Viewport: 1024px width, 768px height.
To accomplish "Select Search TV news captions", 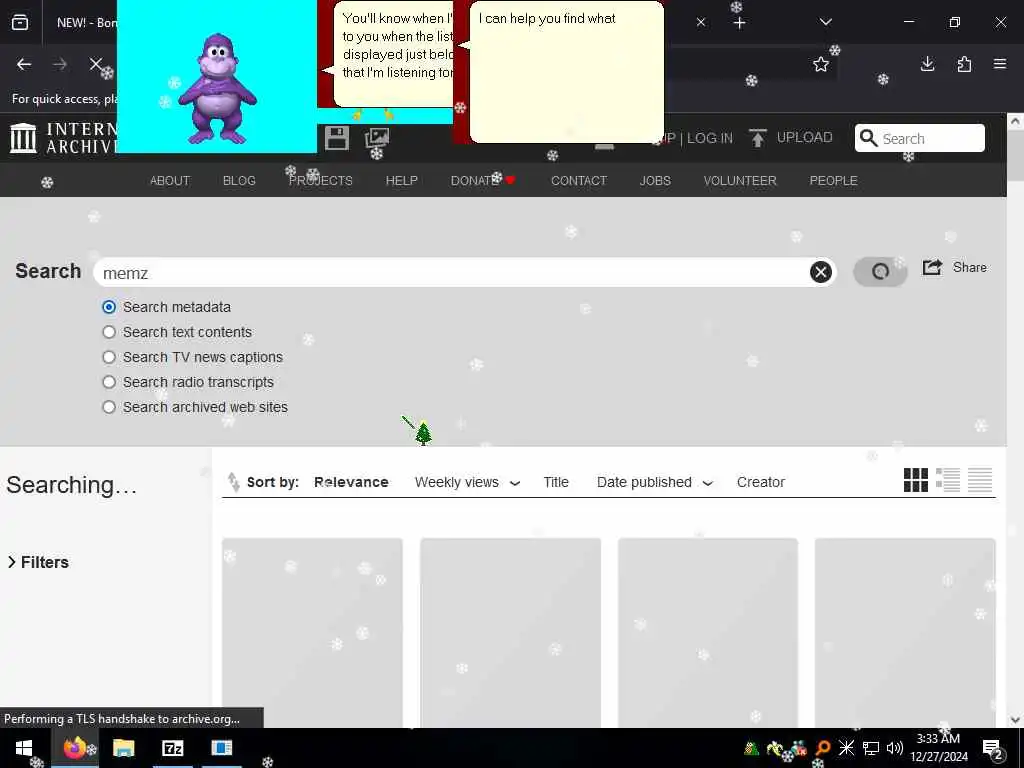I will pos(109,357).
